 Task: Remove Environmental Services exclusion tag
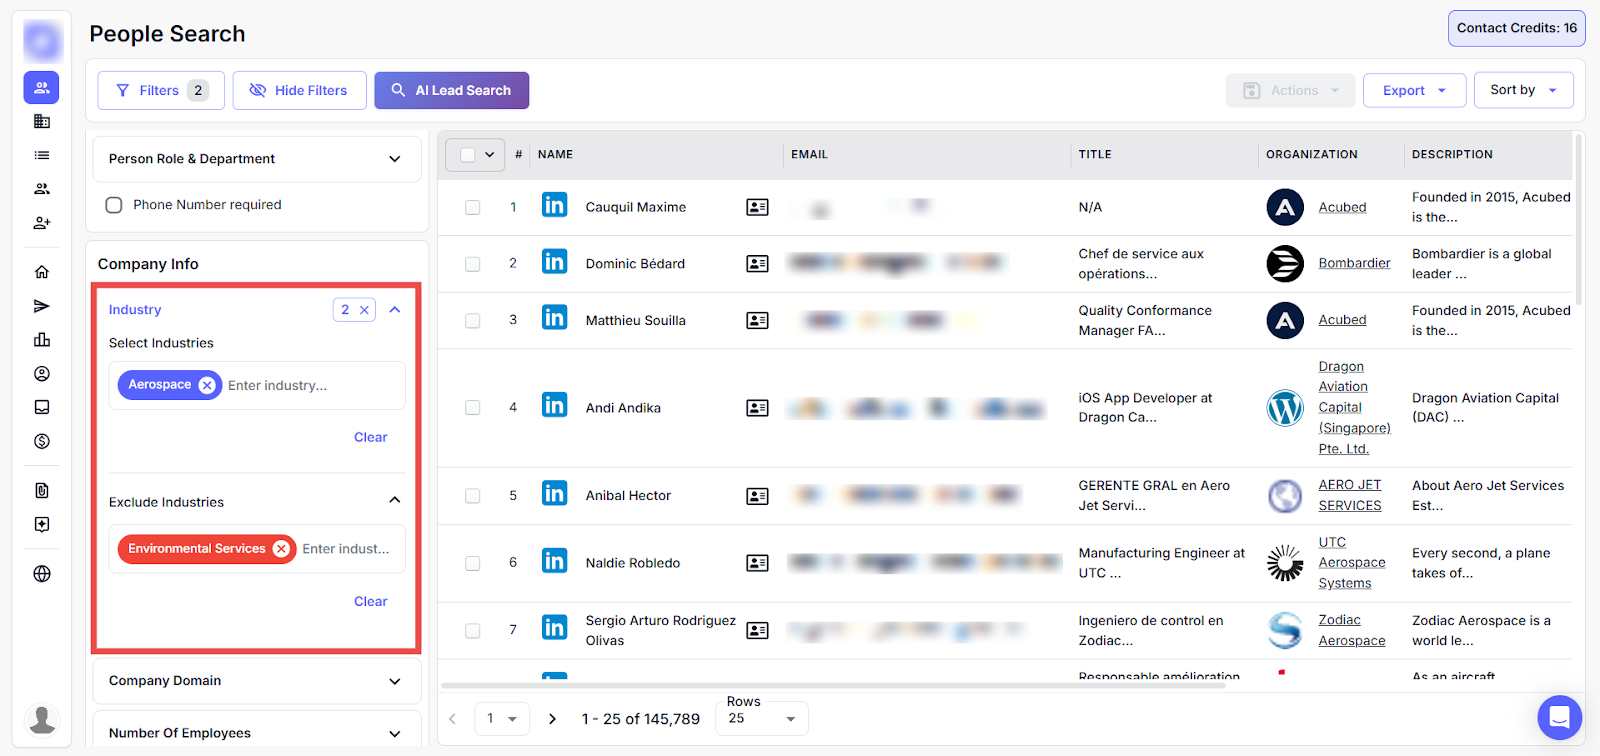click(282, 549)
